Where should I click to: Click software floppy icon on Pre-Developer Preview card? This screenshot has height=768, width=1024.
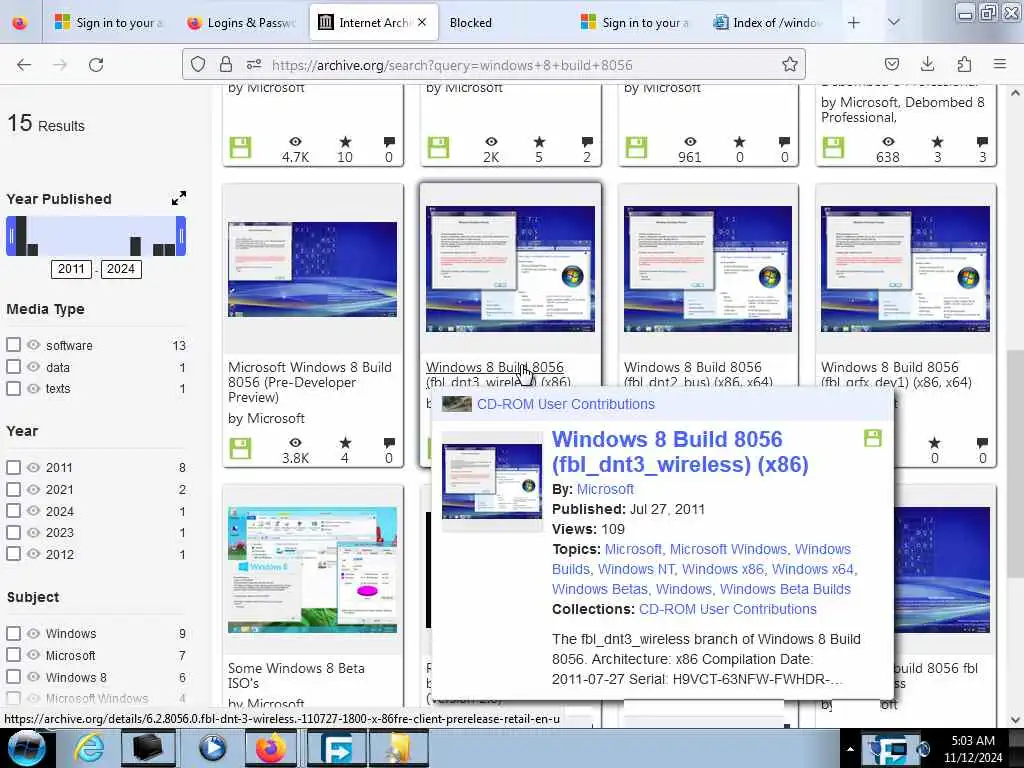coord(240,449)
